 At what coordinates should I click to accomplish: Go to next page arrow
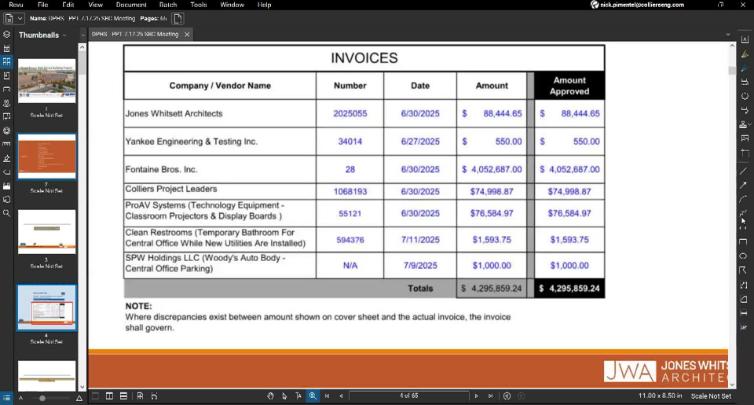pyautogui.click(x=476, y=396)
